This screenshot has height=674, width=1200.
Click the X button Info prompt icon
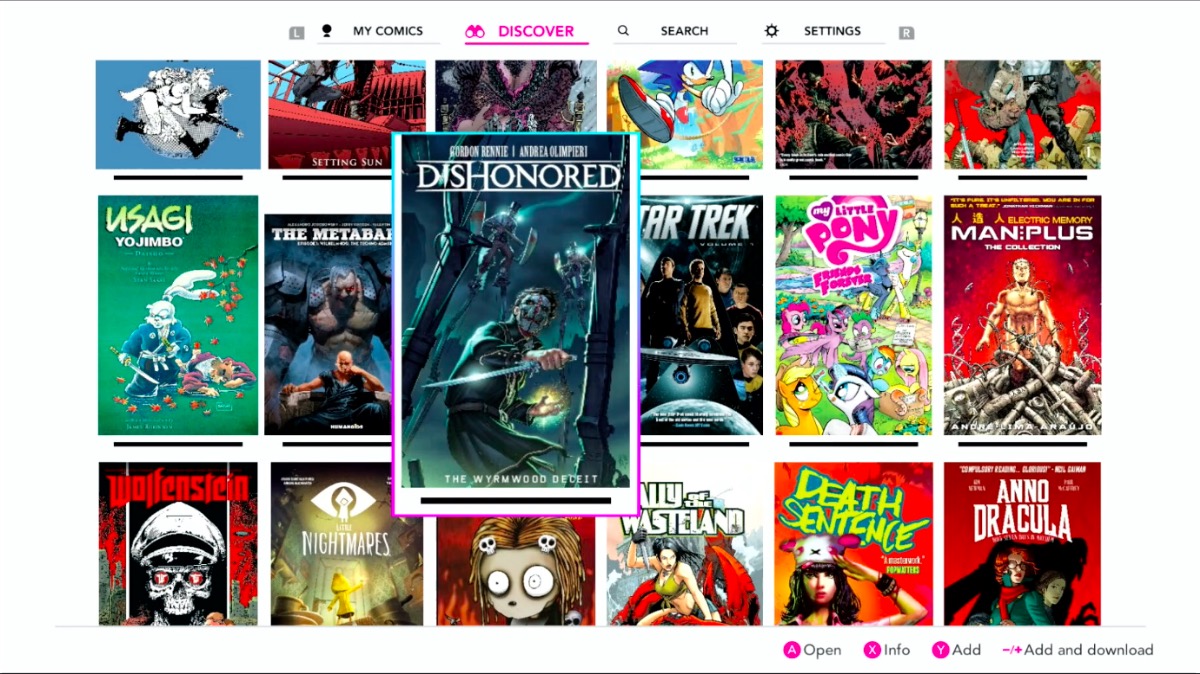(872, 650)
